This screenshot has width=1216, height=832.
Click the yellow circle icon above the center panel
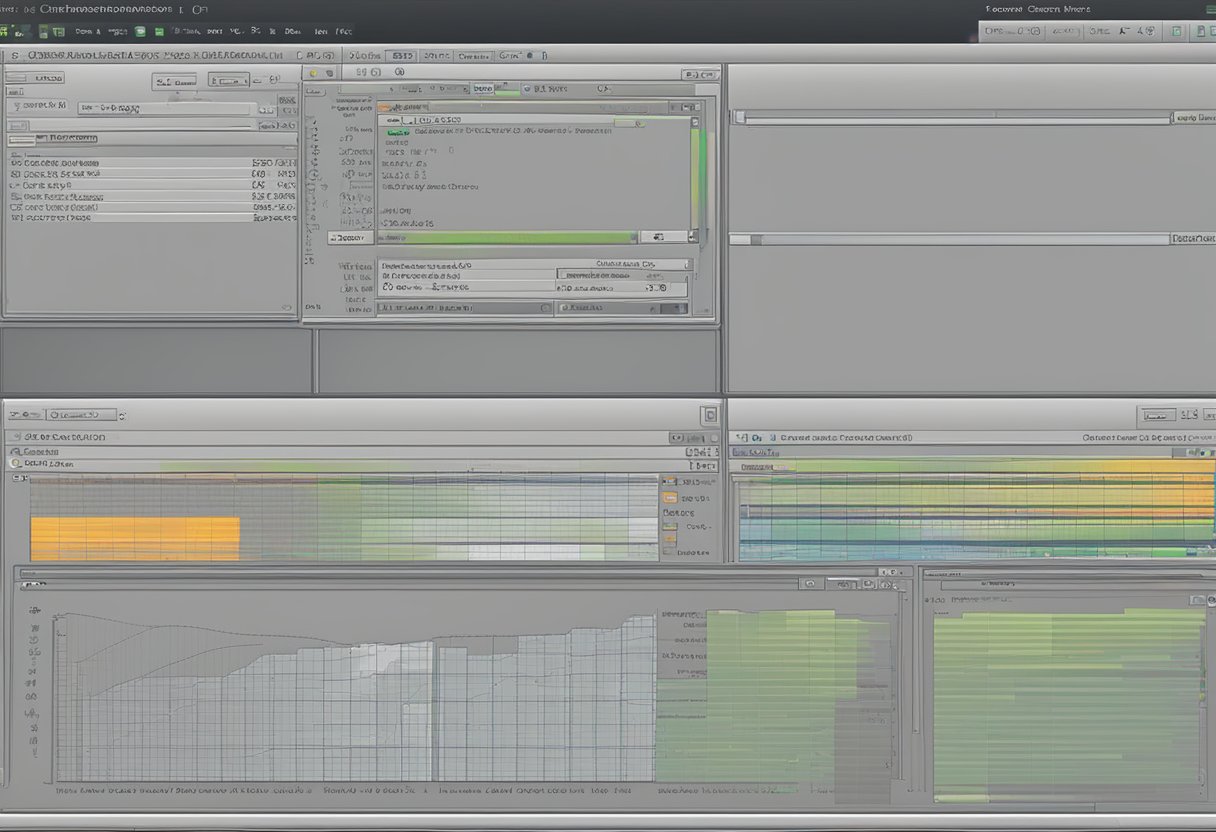pyautogui.click(x=312, y=73)
